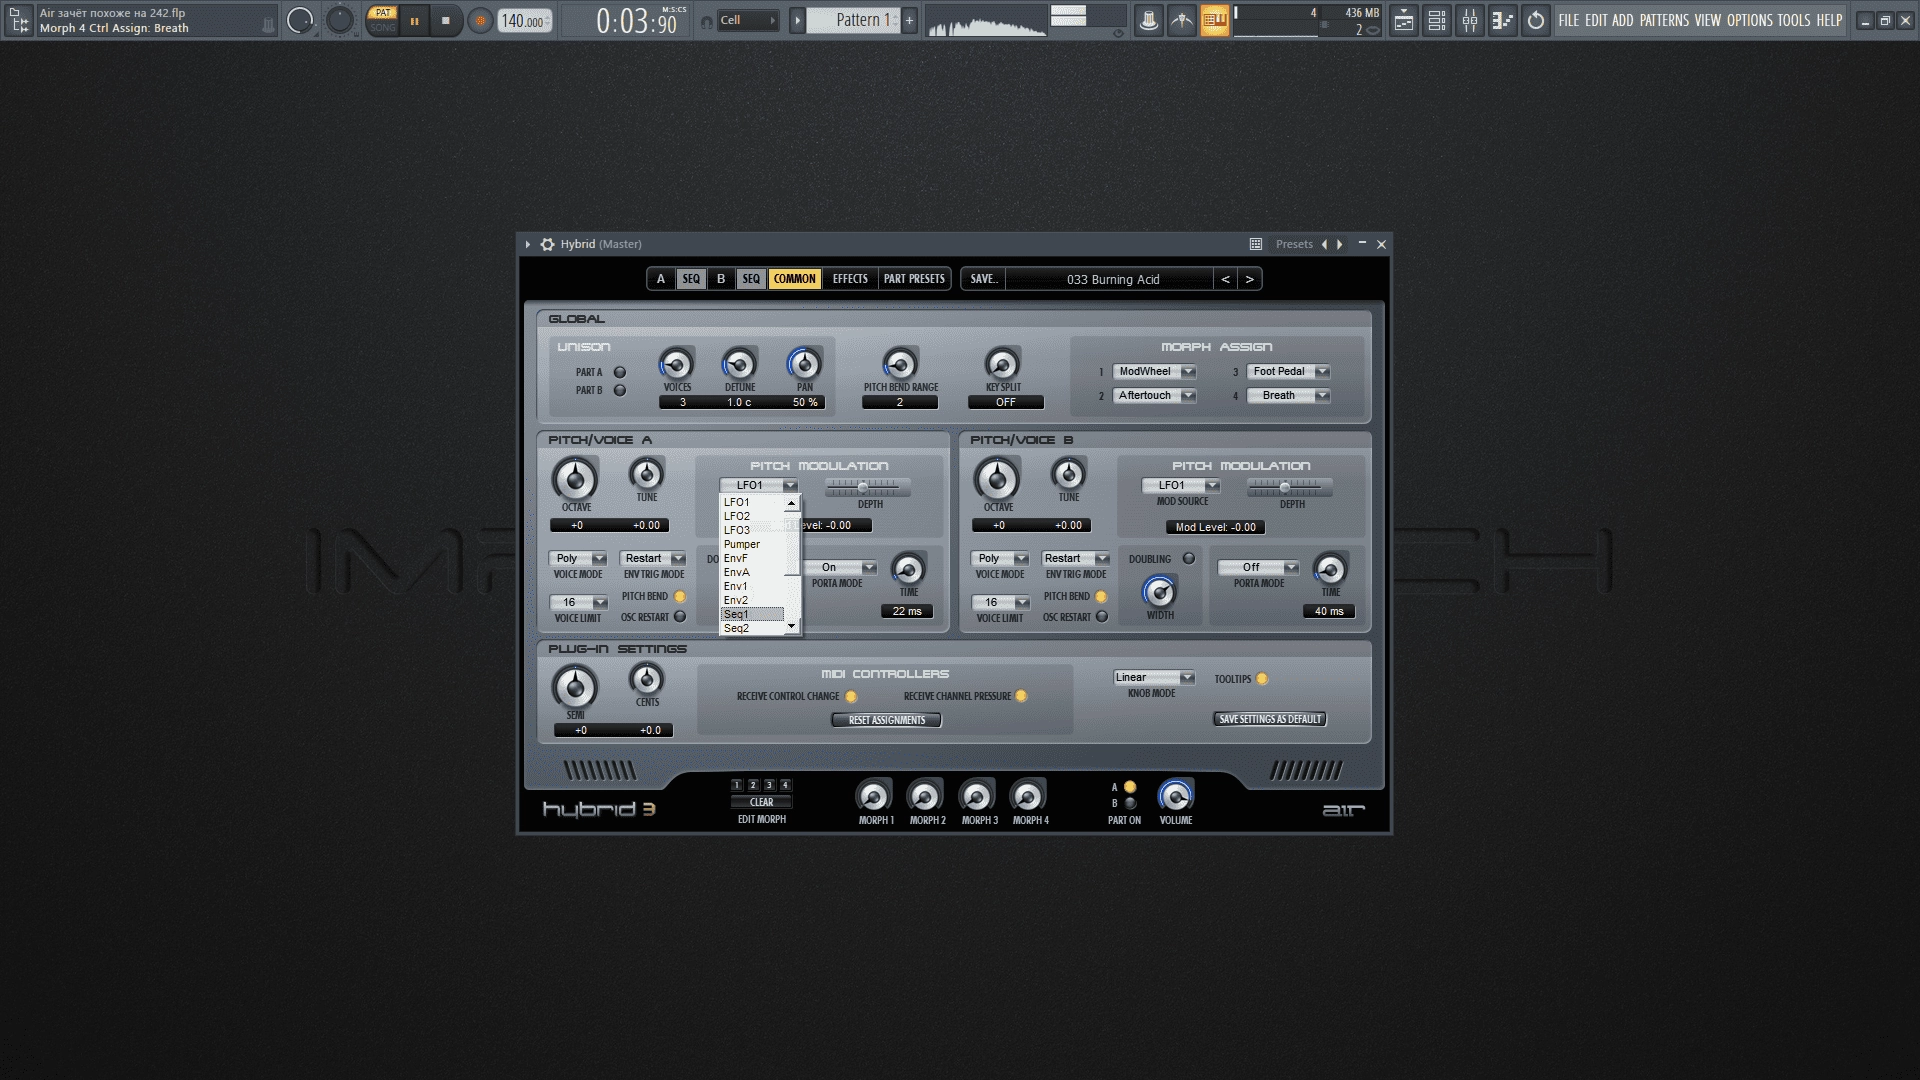This screenshot has height=1080, width=1920.
Task: Expand Hybrid window menu arrow
Action: pyautogui.click(x=528, y=244)
